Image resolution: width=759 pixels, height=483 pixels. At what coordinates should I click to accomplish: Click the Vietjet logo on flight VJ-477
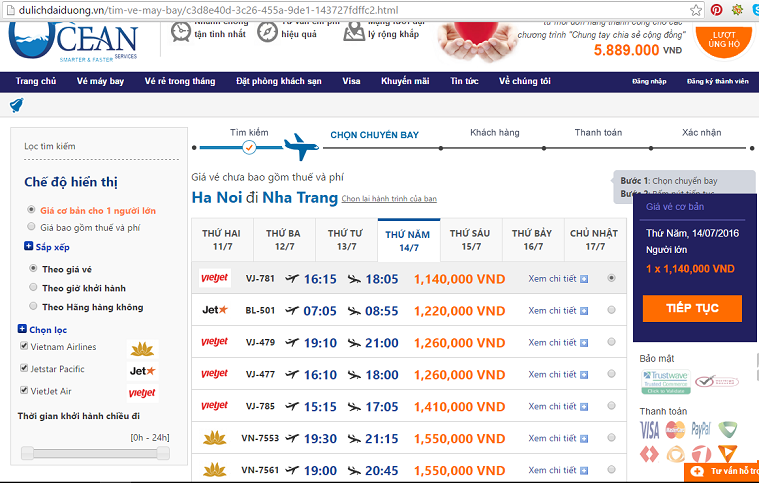214,374
